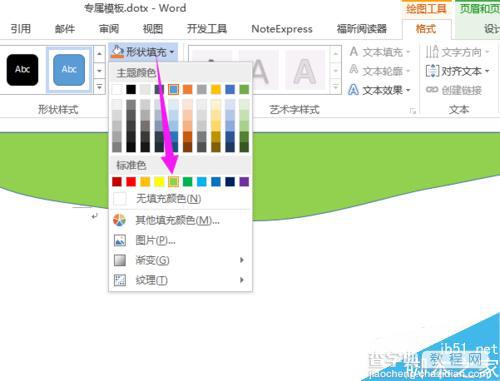Click the gradient square icon
Screen dimensions: 500x381
pos(120,260)
